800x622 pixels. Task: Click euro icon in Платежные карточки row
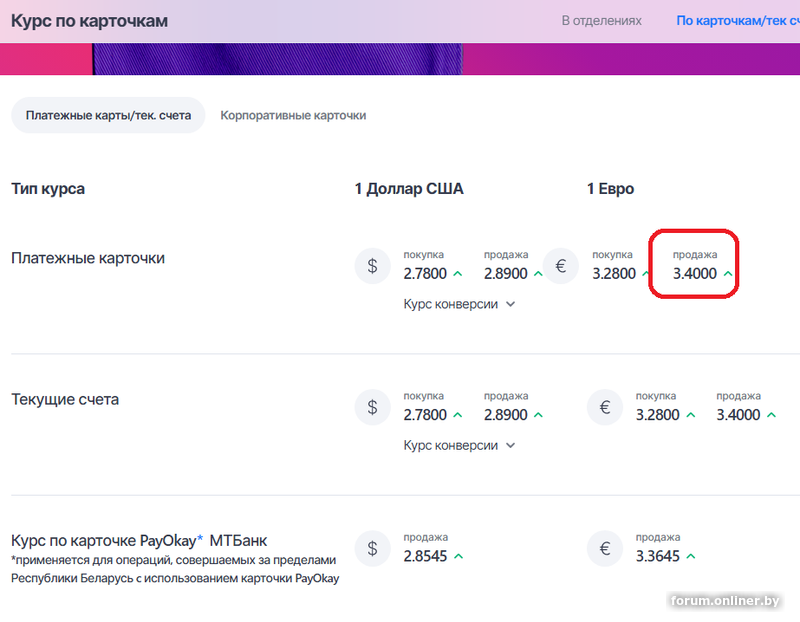561,266
